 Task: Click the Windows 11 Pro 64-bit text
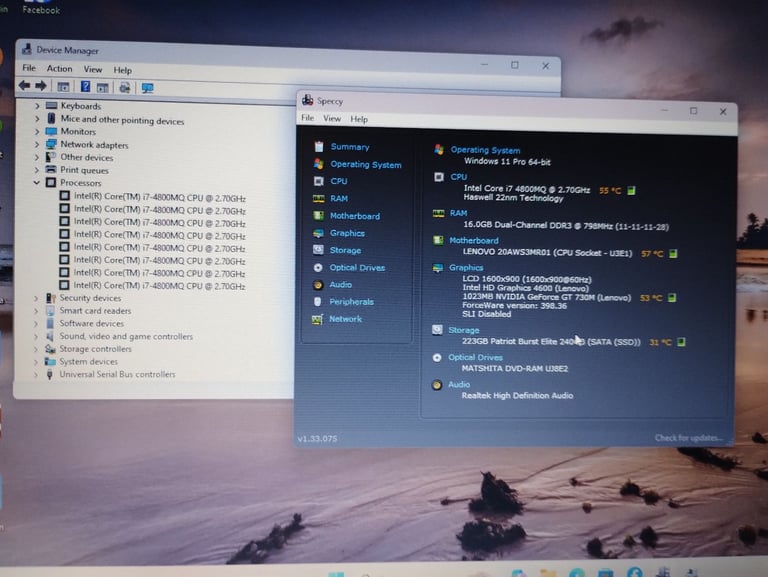507,161
